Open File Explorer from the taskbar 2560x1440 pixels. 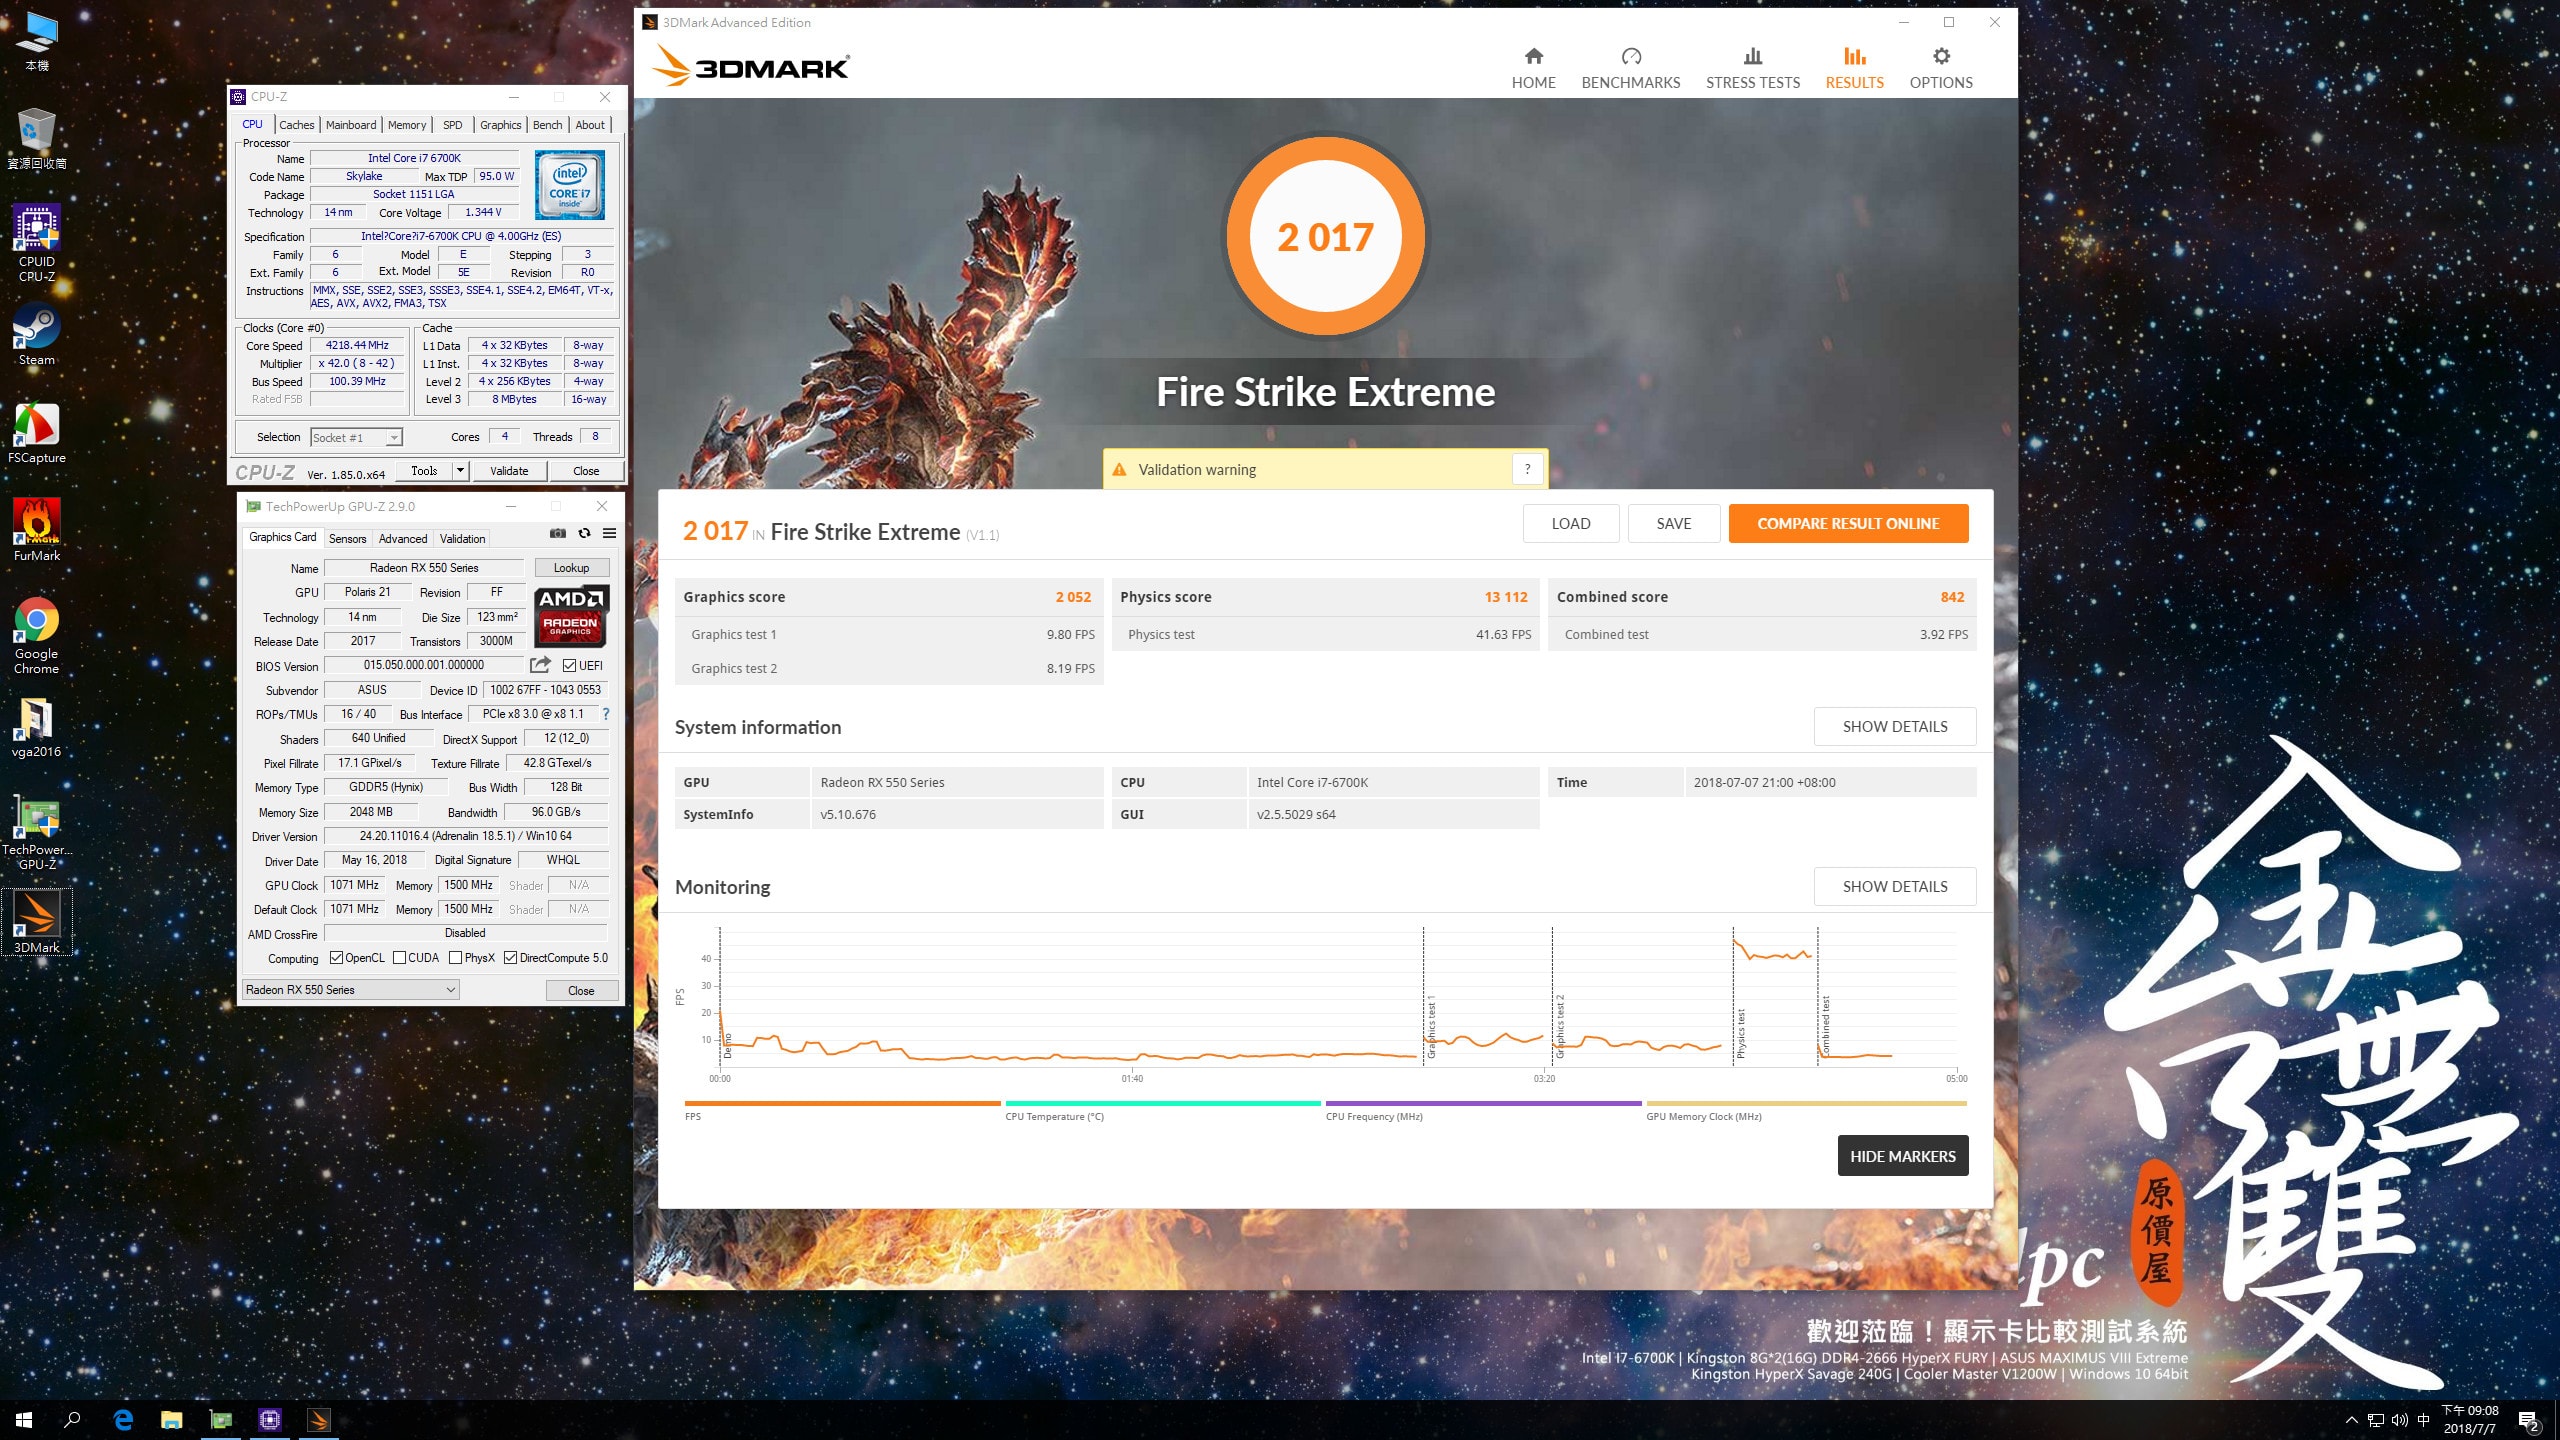[x=172, y=1420]
